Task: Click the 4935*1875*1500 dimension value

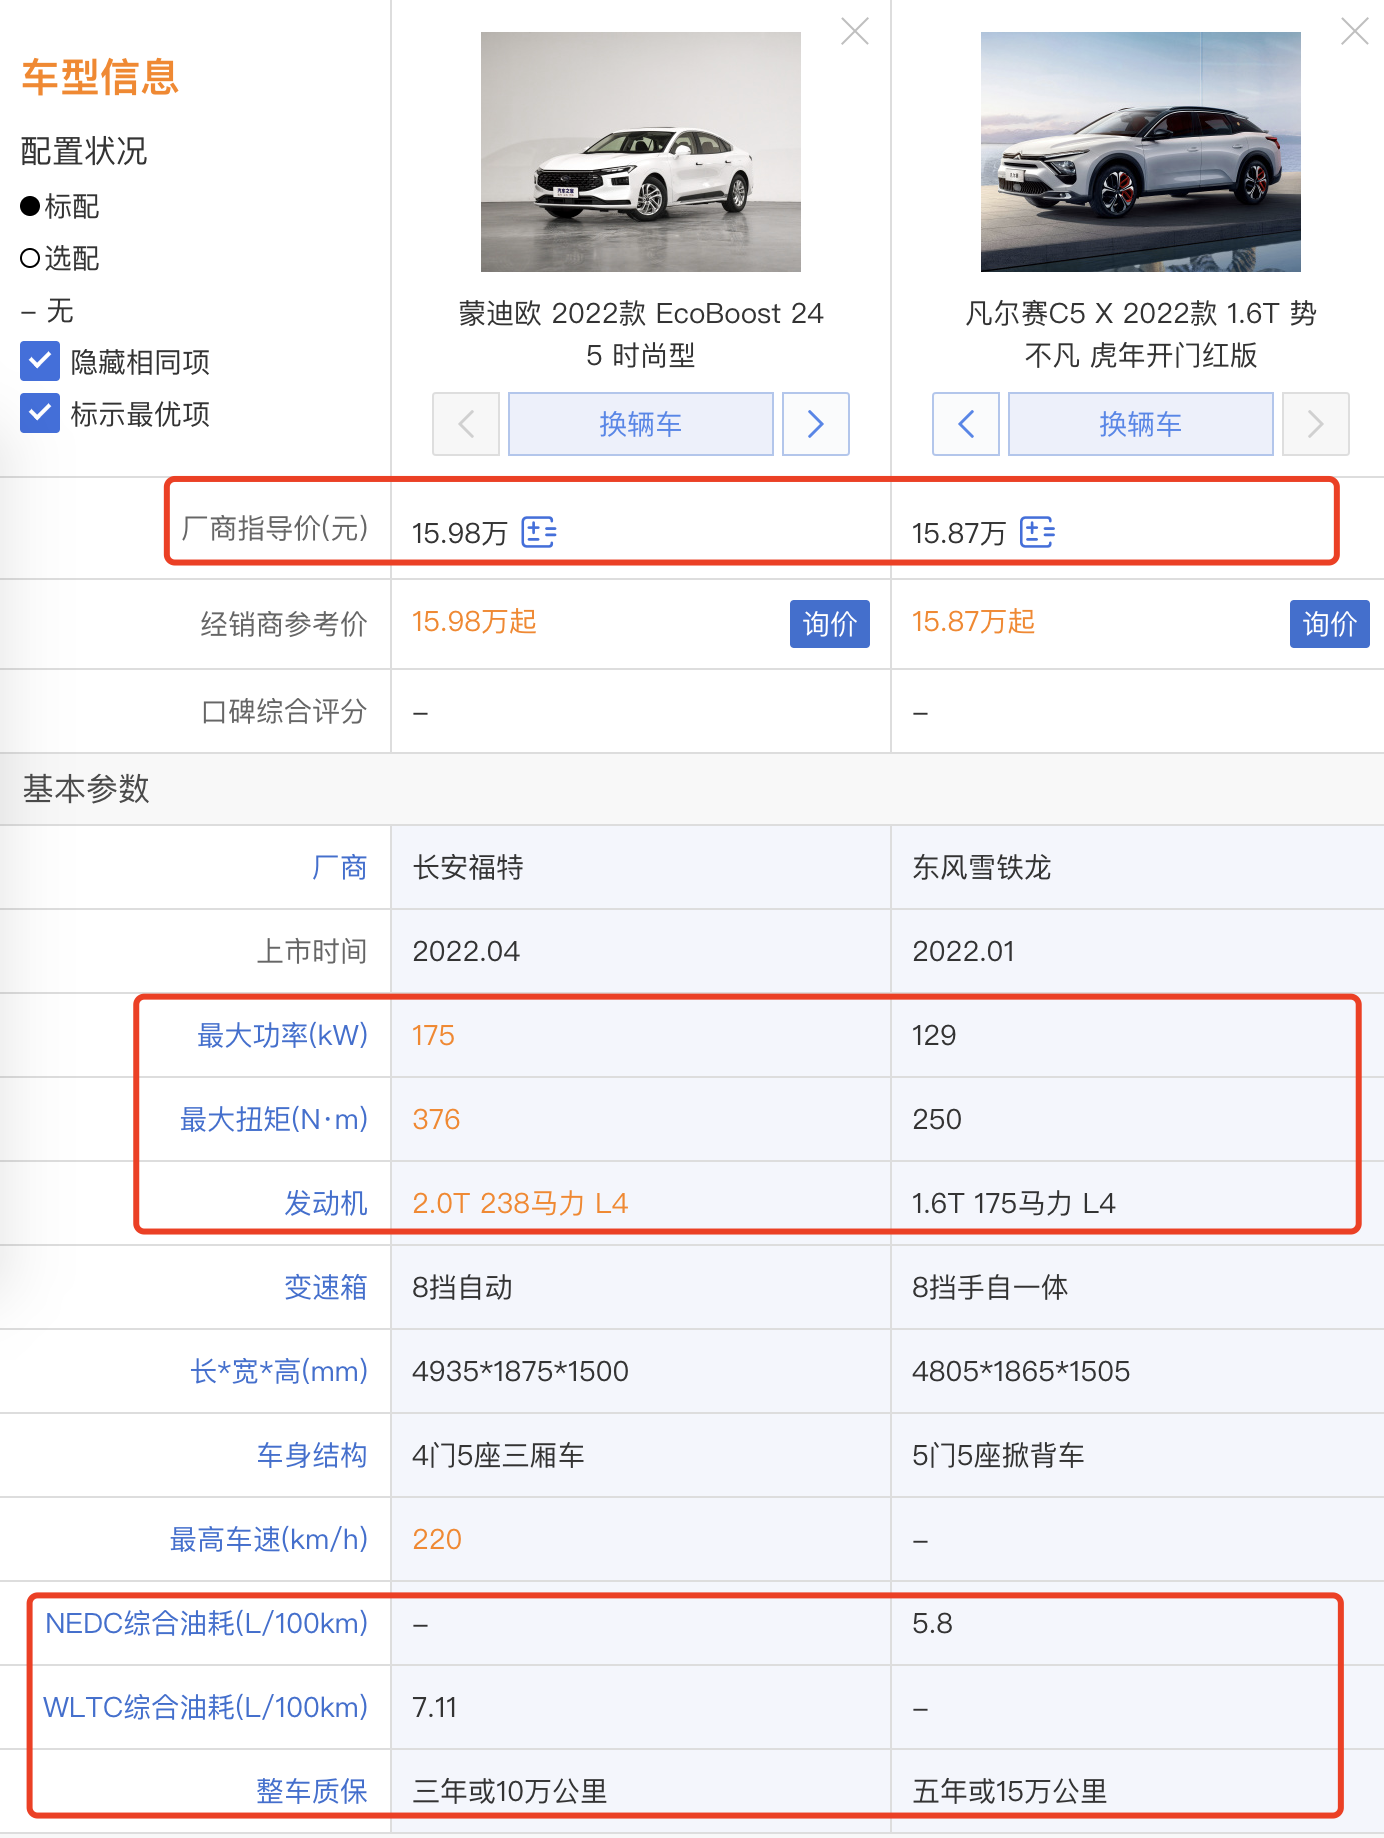Action: pos(520,1371)
